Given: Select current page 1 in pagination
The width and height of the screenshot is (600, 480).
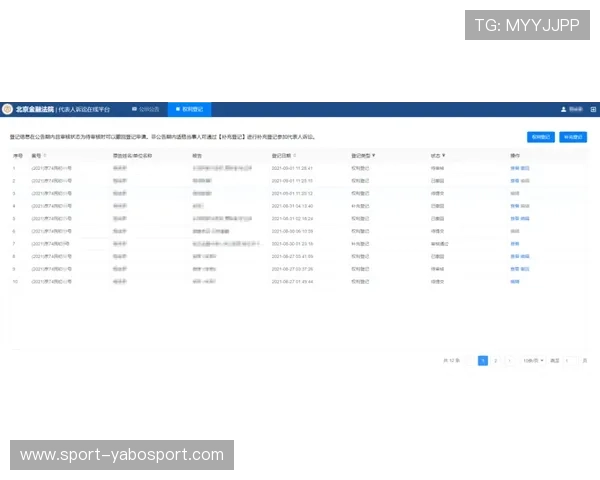Looking at the screenshot, I should click(483, 359).
